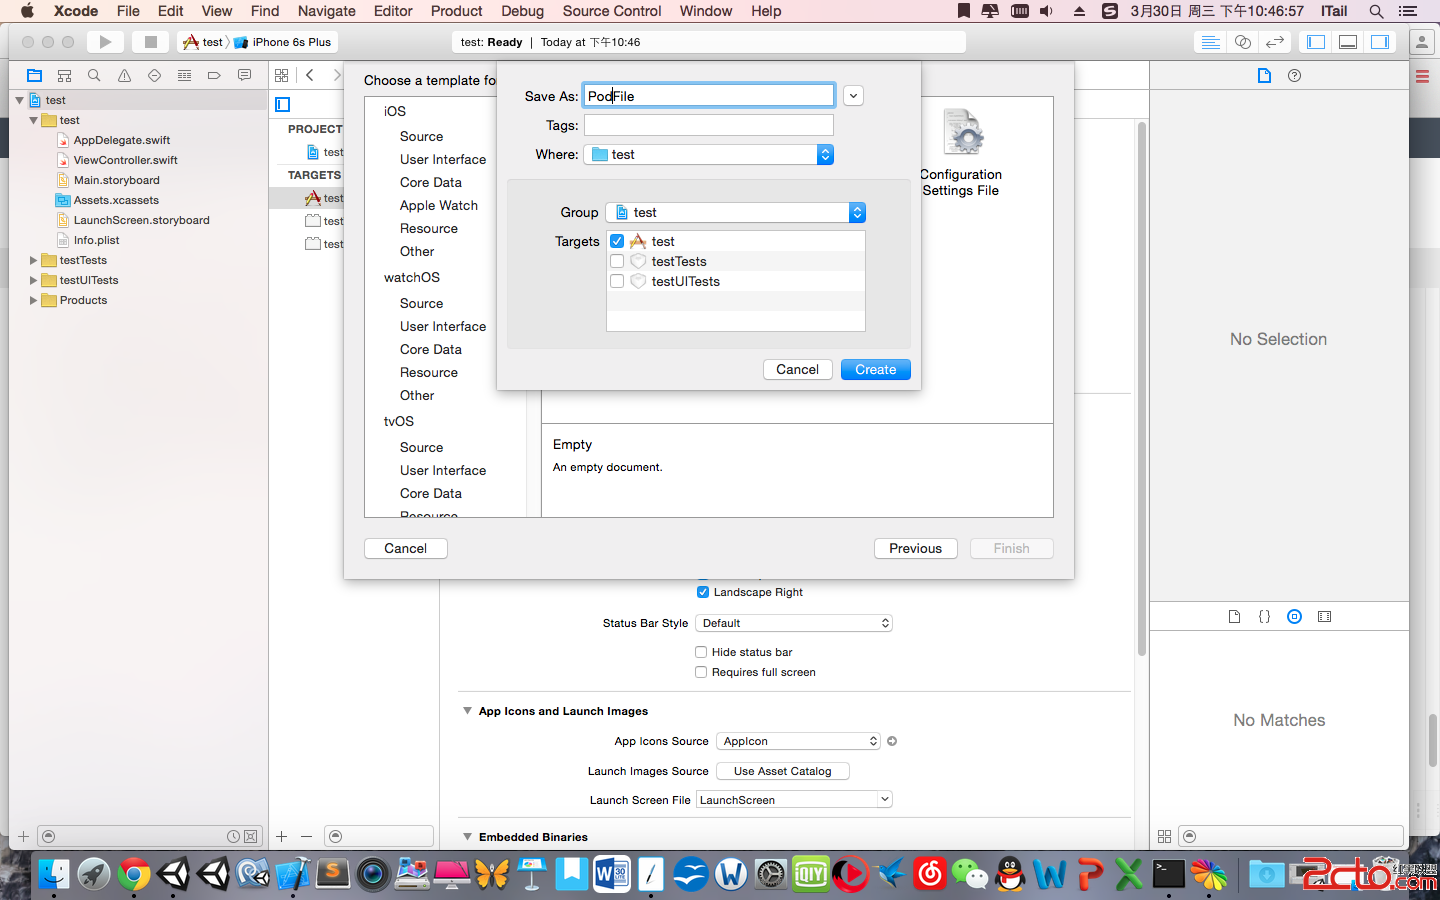Click the Previous button
Viewport: 1440px width, 900px height.
tap(916, 548)
